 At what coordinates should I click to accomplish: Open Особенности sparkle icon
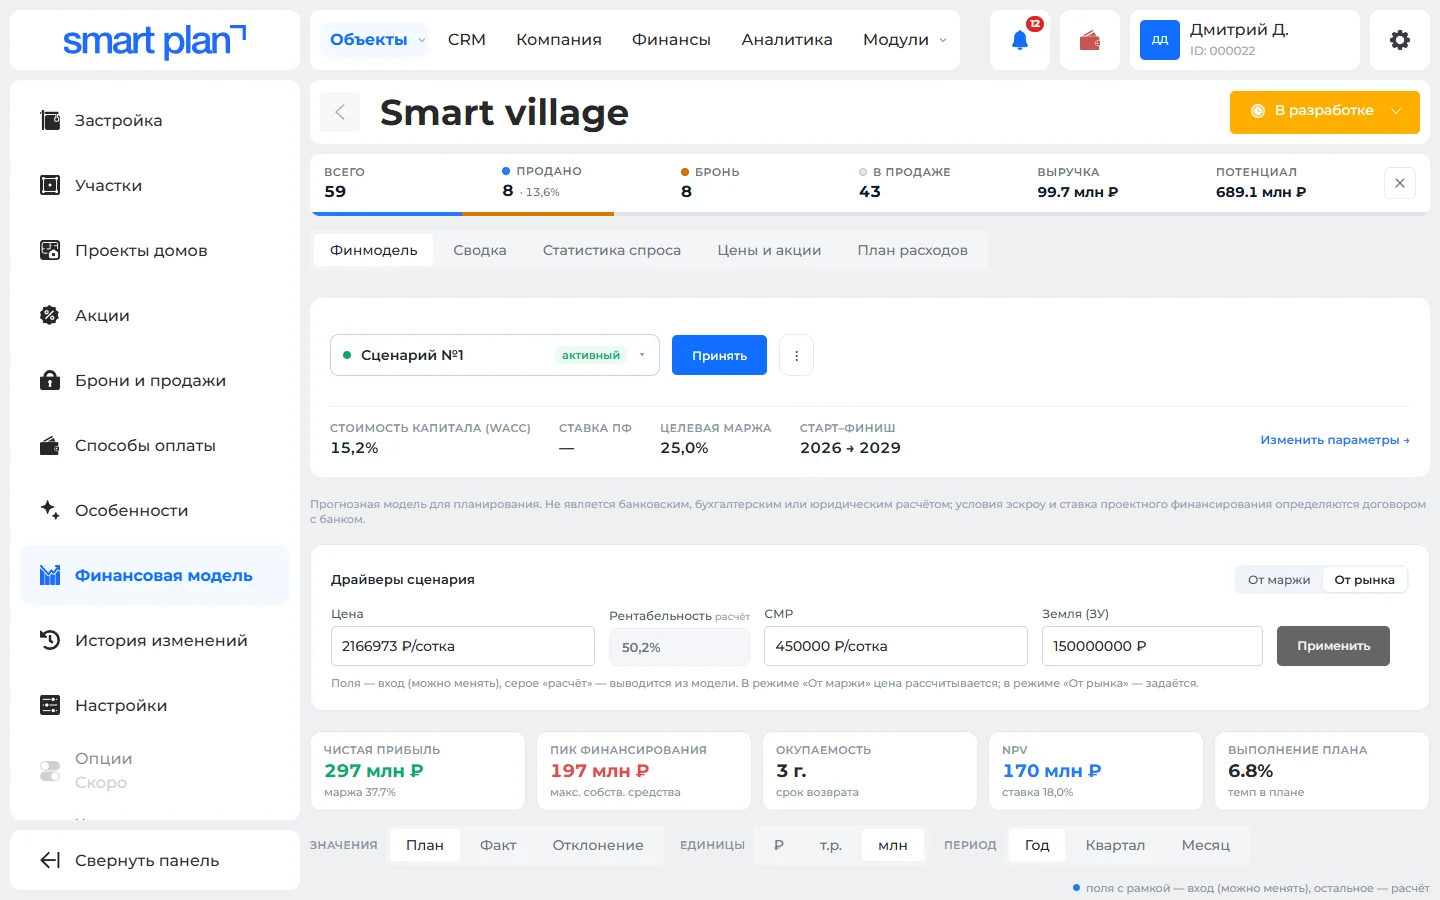50,511
